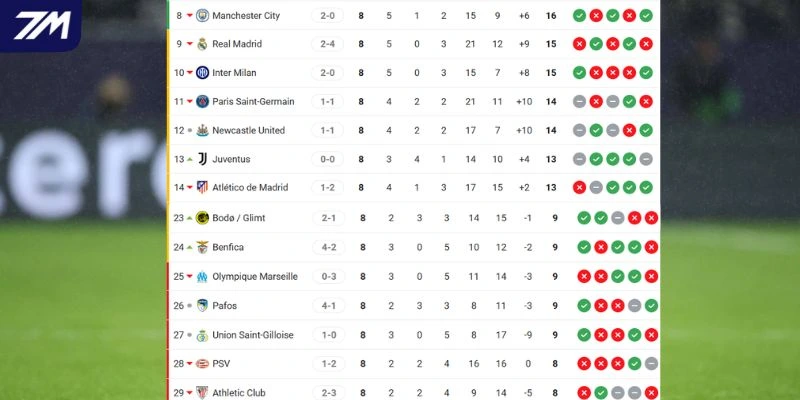Click the 7M logo in the corner
Viewport: 800px width, 400px height.
[x=41, y=24]
